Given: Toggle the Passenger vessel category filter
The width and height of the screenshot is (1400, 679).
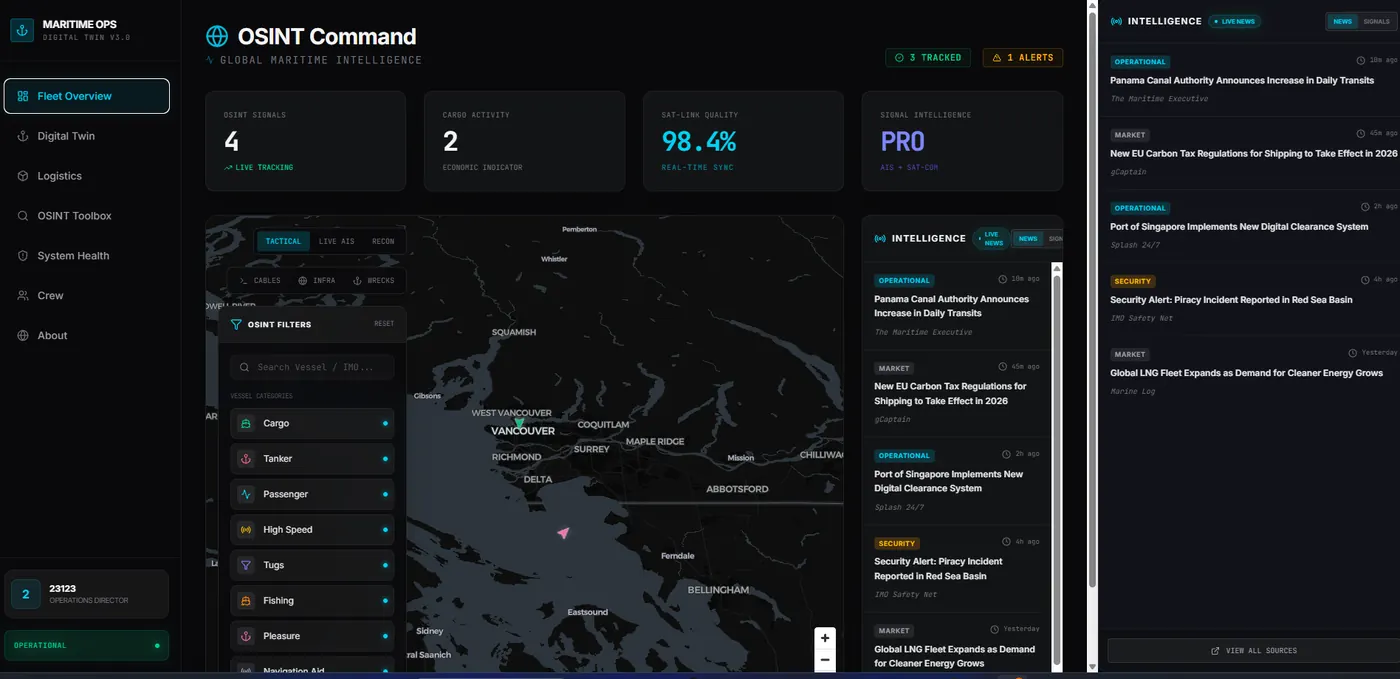Looking at the screenshot, I should coord(312,494).
